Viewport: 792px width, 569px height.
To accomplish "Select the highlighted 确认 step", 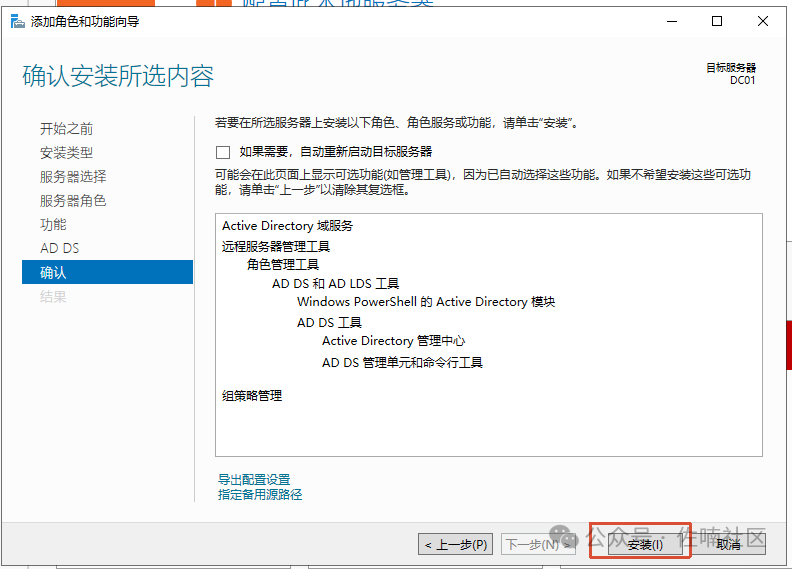I will point(108,272).
